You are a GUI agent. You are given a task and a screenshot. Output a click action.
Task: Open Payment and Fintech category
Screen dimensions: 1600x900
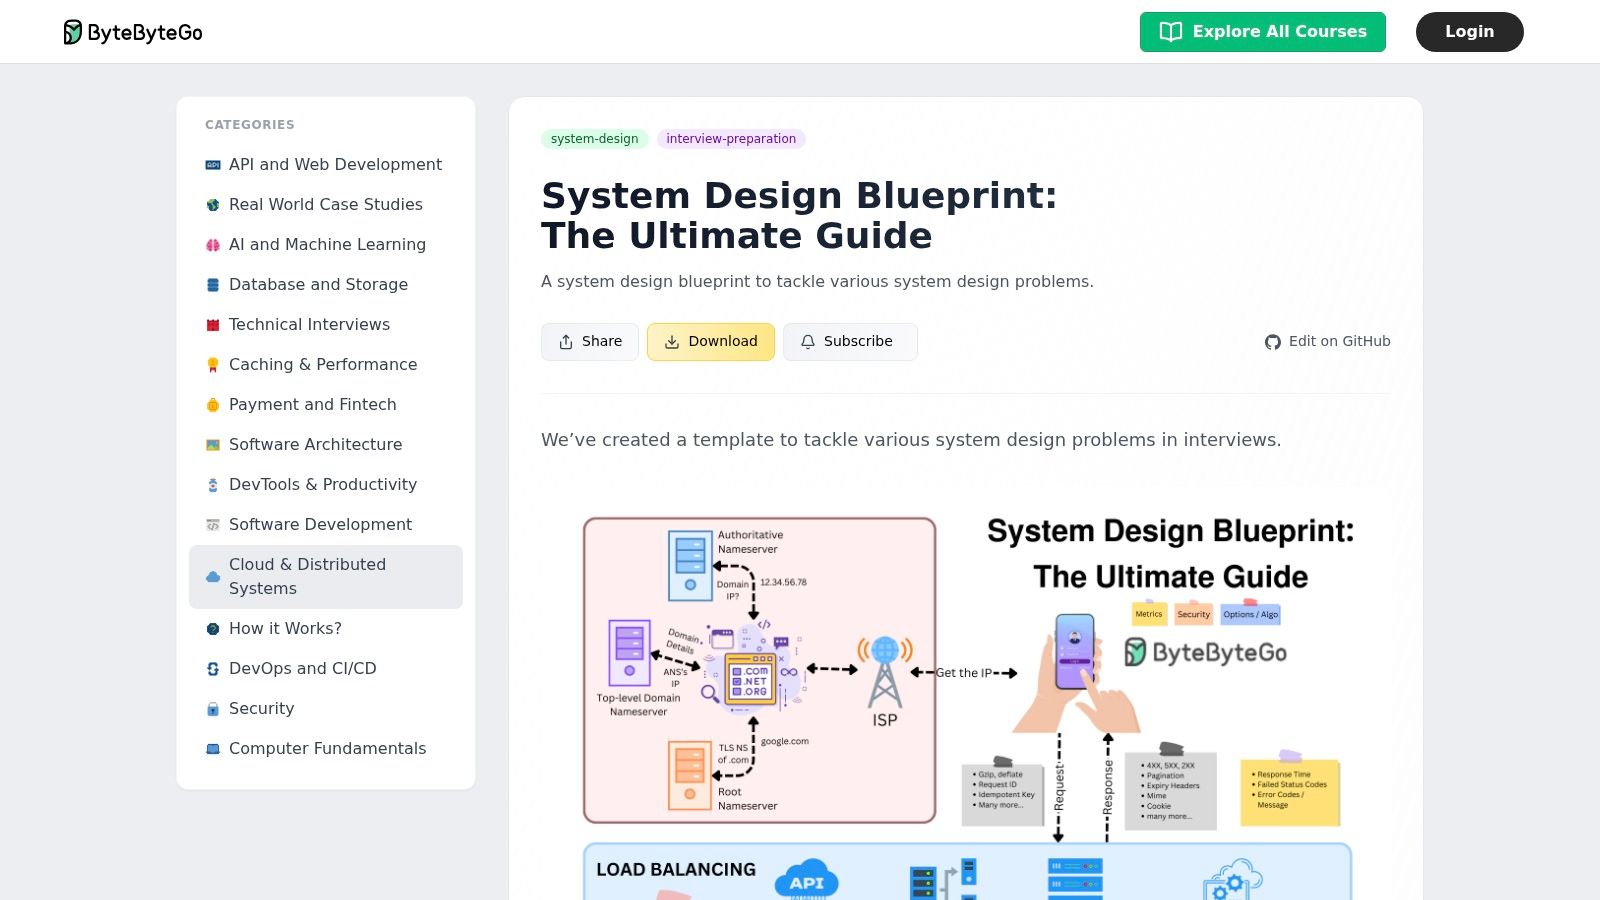(326, 405)
